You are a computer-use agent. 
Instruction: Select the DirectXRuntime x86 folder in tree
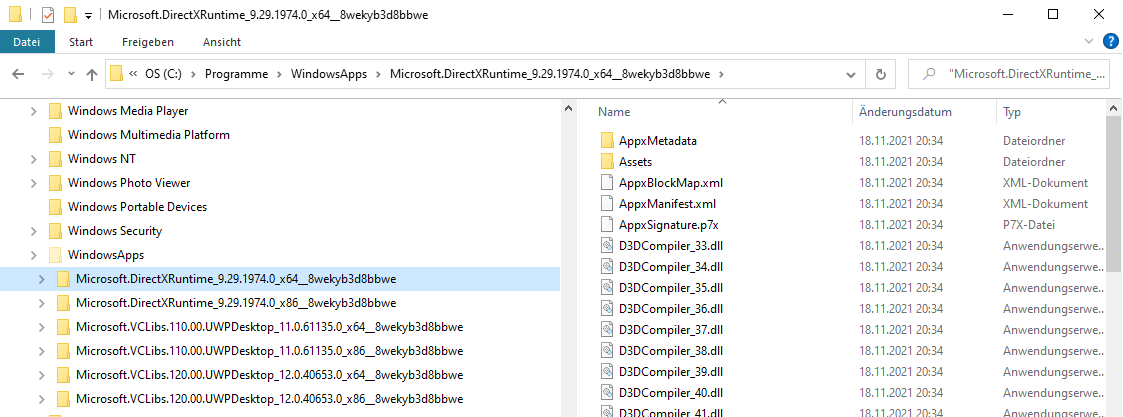pos(236,302)
